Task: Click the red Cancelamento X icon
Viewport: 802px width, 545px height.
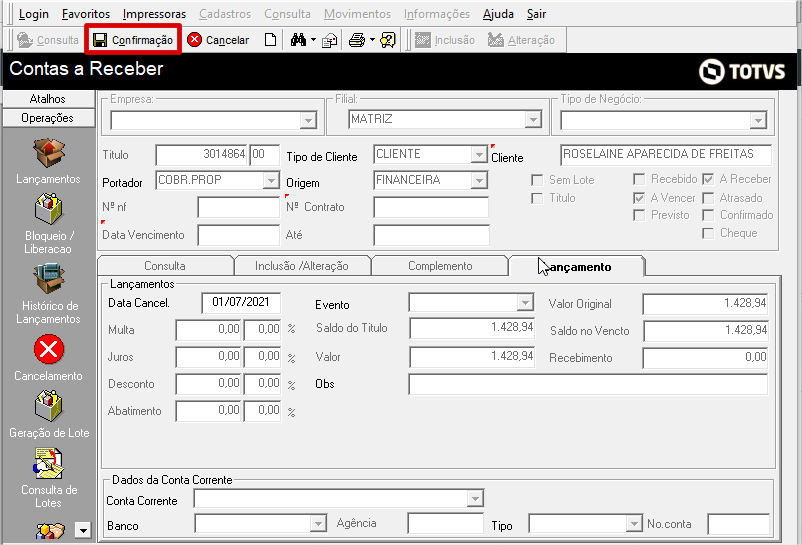Action: click(x=49, y=350)
